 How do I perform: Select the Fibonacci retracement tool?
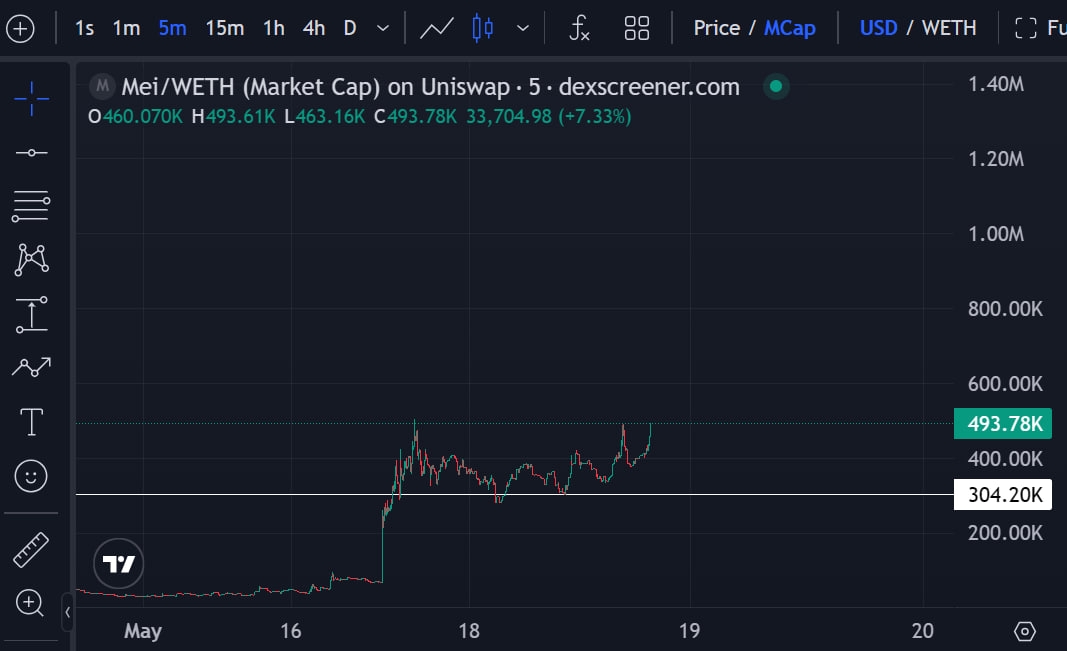click(x=31, y=206)
